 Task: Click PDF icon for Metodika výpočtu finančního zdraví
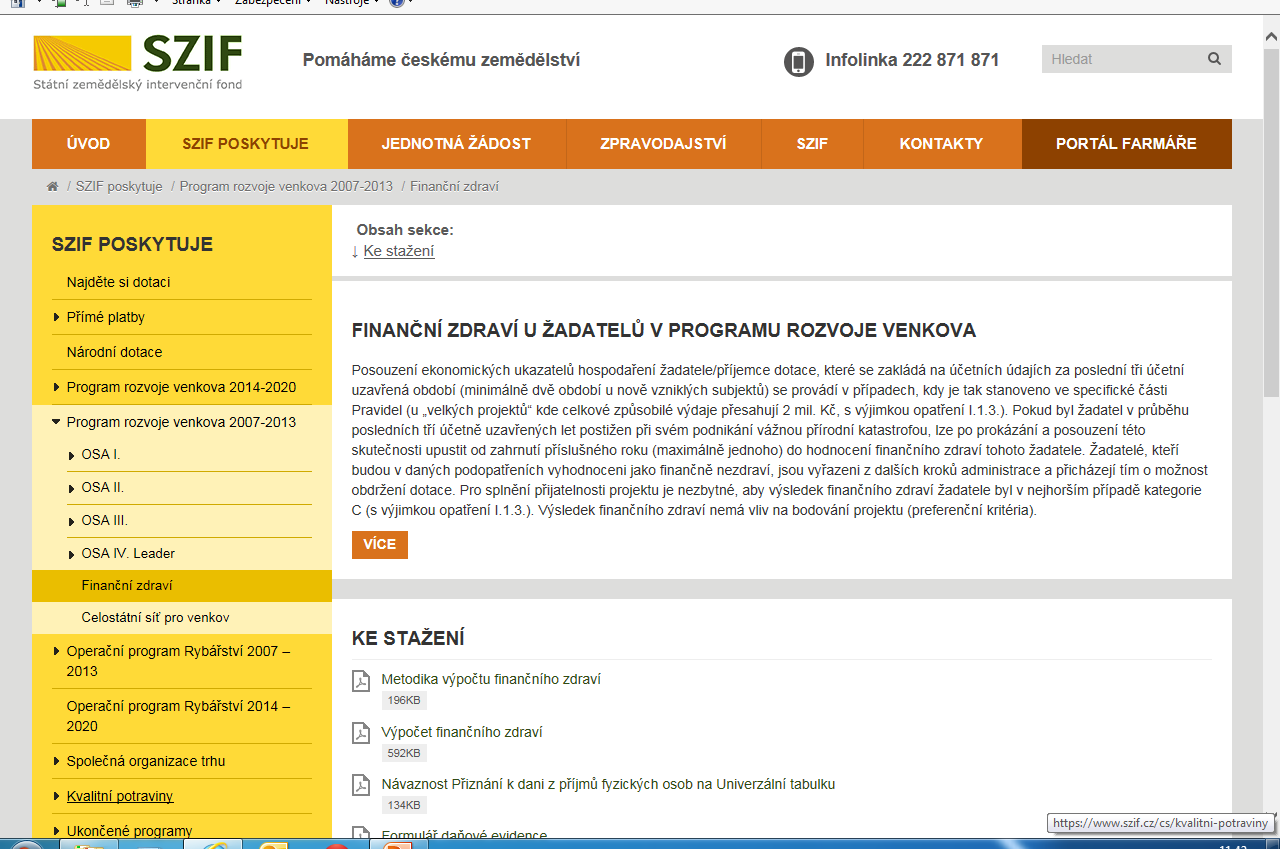[361, 681]
